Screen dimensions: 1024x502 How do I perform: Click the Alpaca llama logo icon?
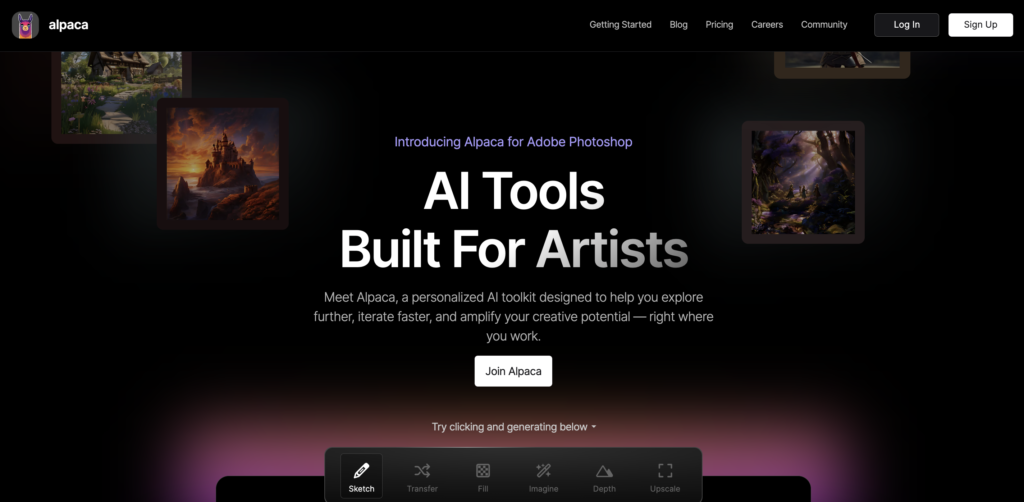(x=25, y=25)
